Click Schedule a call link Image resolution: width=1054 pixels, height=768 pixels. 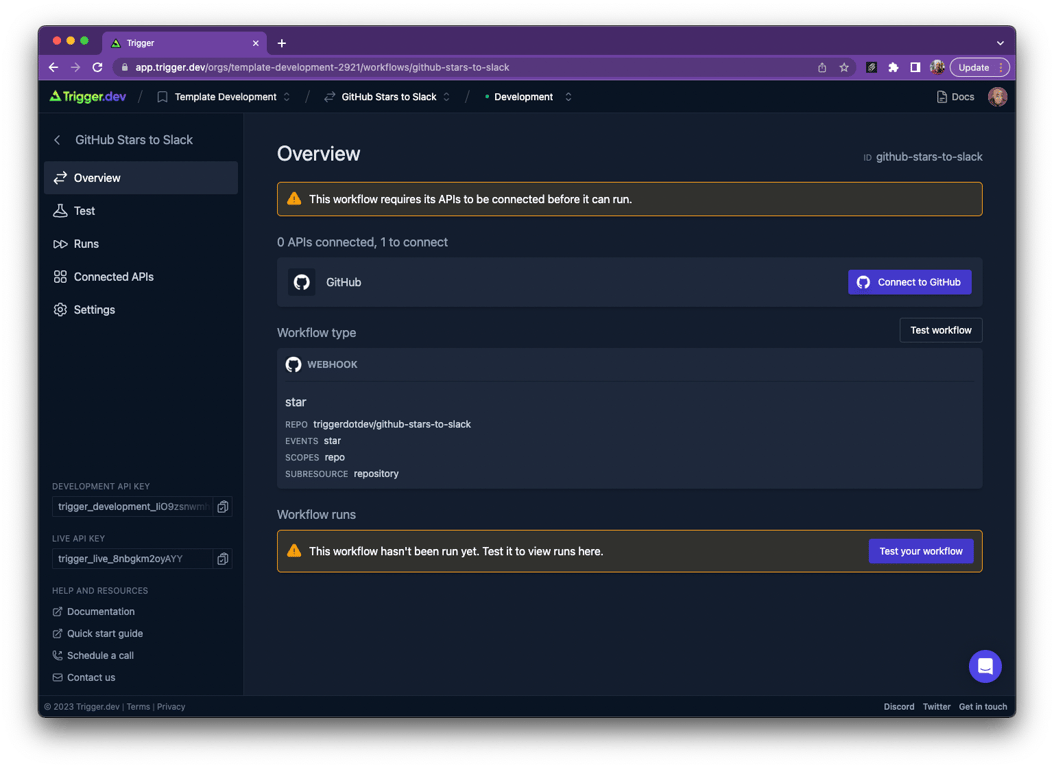point(93,656)
